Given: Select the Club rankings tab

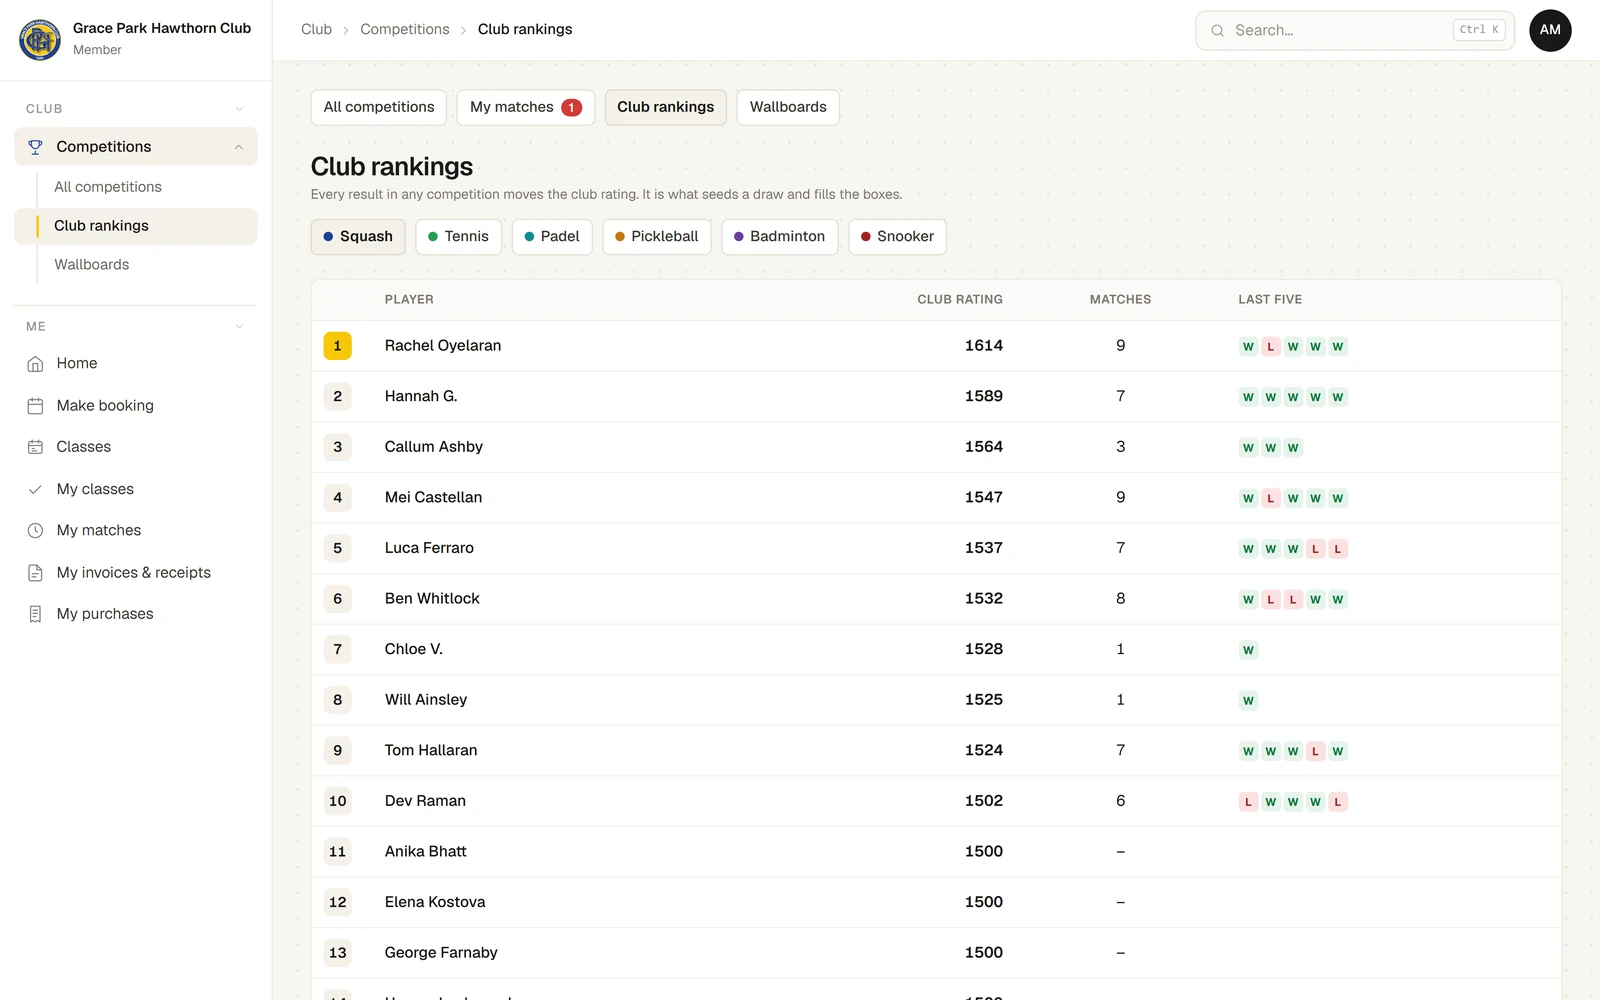Looking at the screenshot, I should coord(665,107).
